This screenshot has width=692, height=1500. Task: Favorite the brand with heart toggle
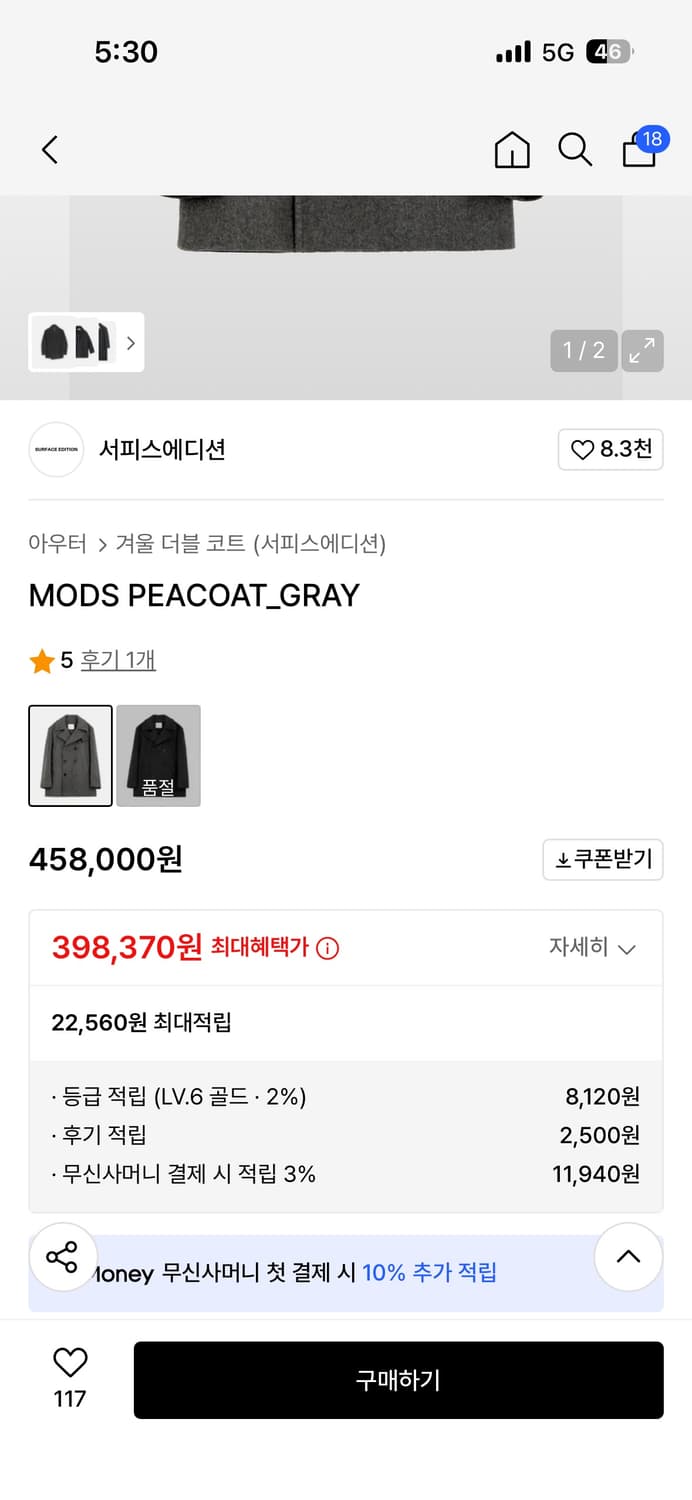pos(610,450)
